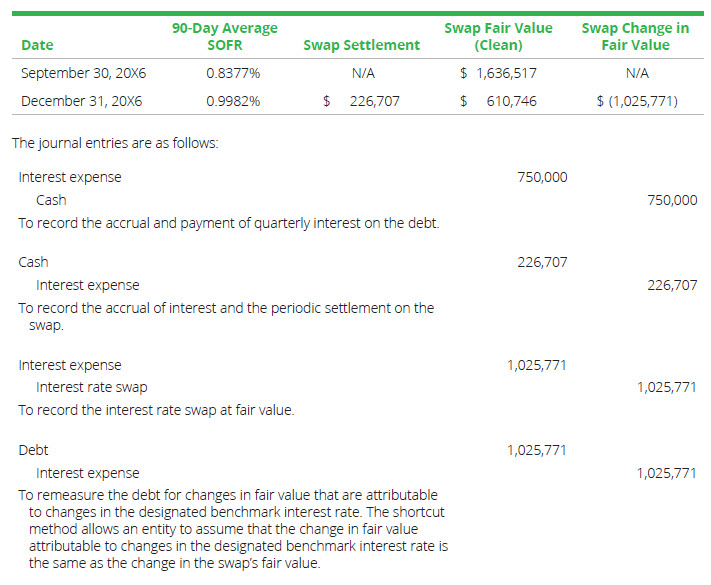Click "The journal entries are as follows:" text
711x585 pixels.
115,142
